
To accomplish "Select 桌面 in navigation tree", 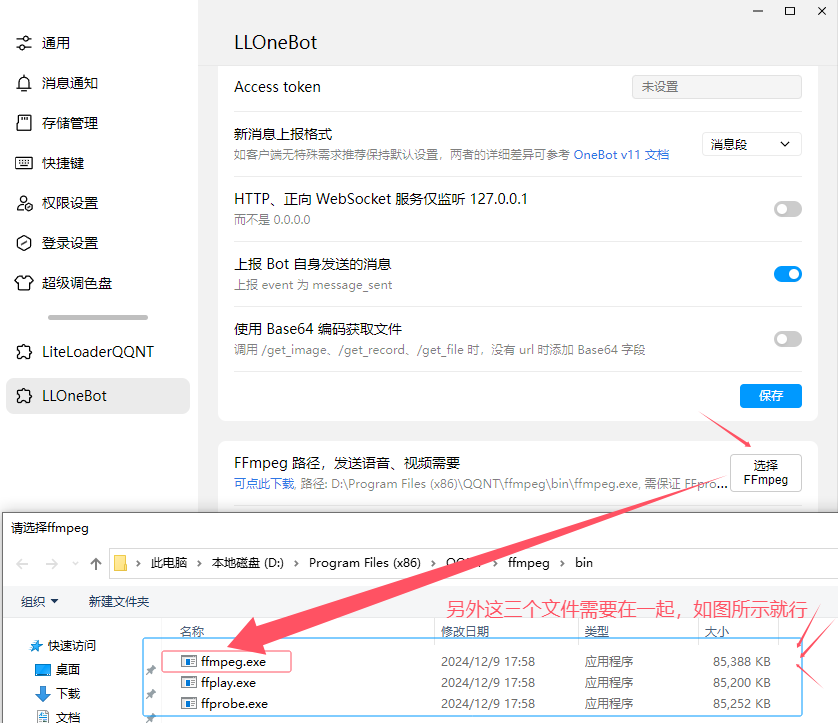I will click(x=68, y=670).
